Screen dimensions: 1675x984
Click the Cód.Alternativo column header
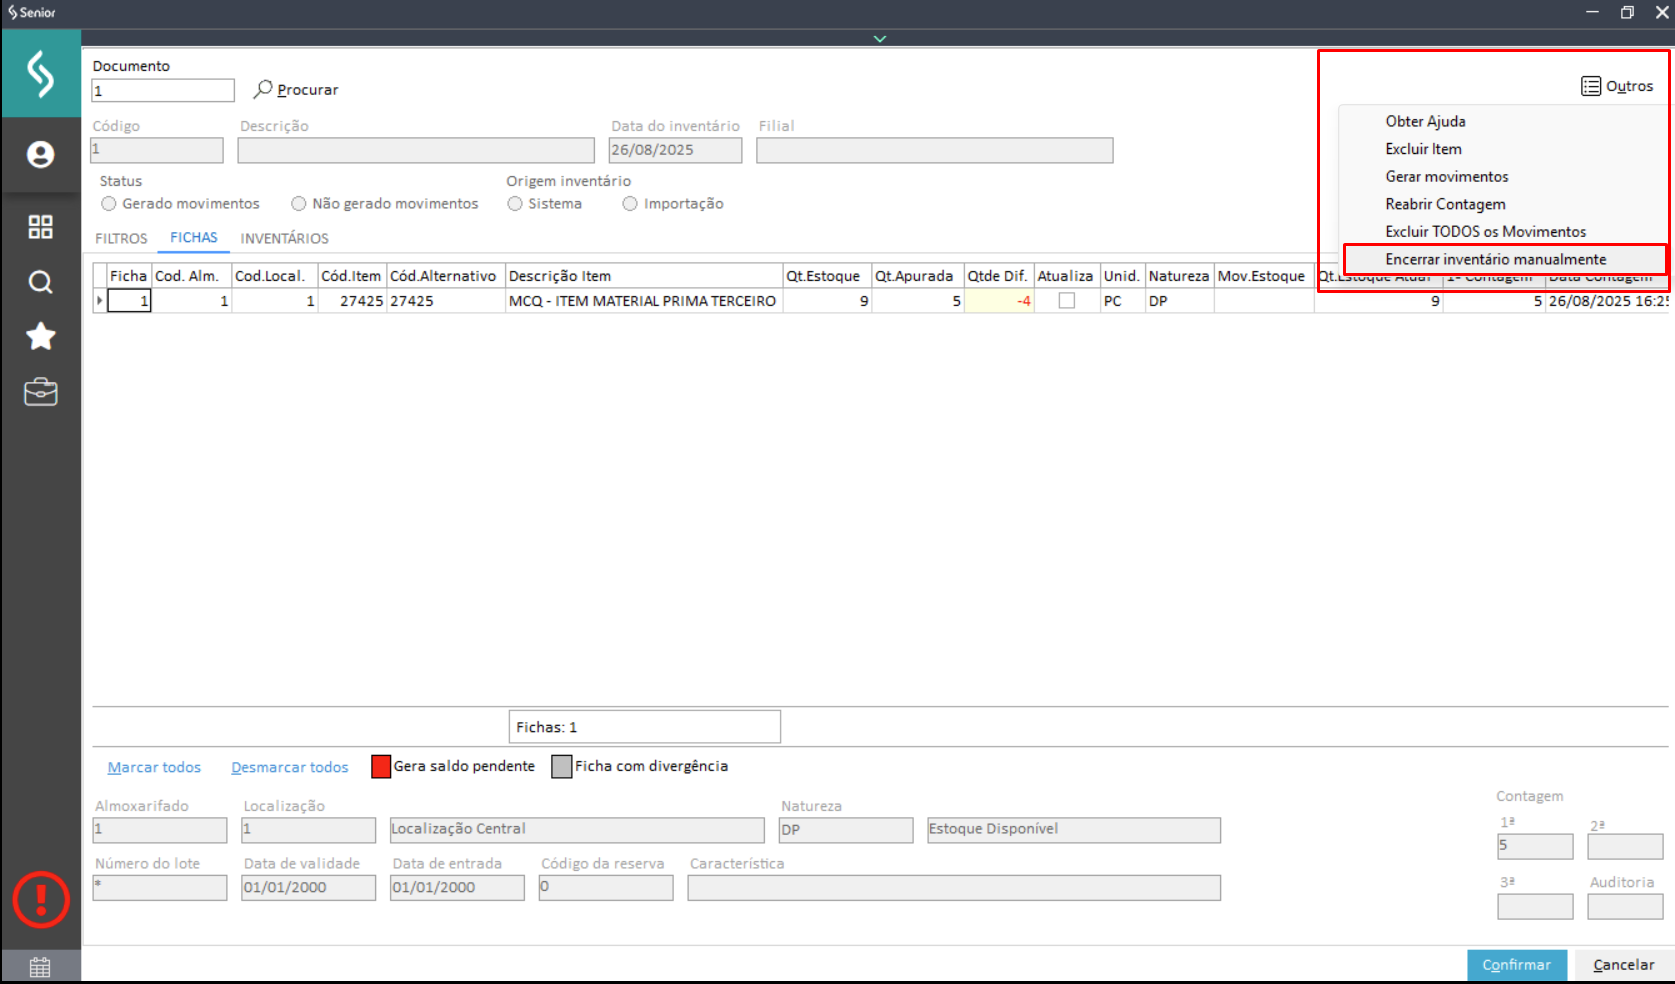tap(446, 276)
